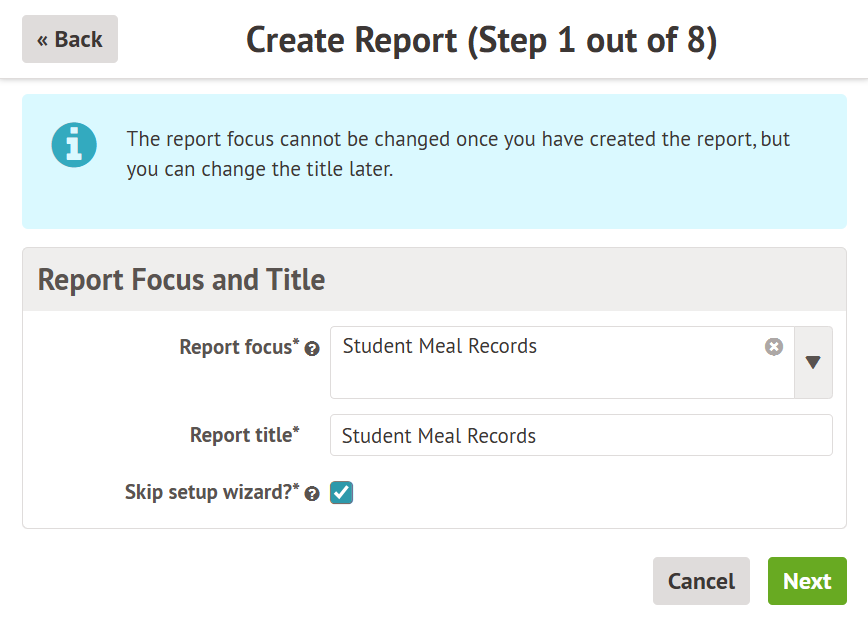Expand the Report focus dropdown arrow

[x=813, y=362]
